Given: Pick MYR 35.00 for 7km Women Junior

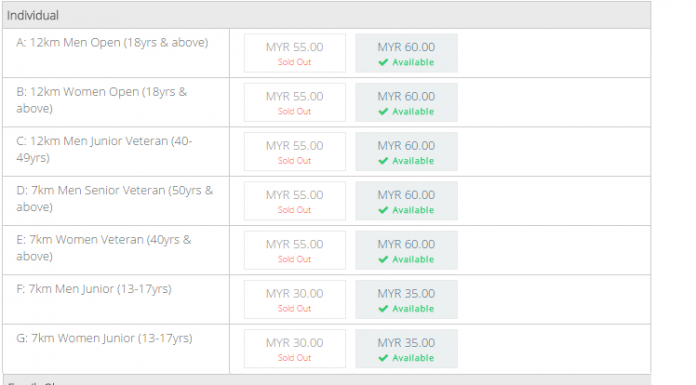Looking at the screenshot, I should pos(406,349).
